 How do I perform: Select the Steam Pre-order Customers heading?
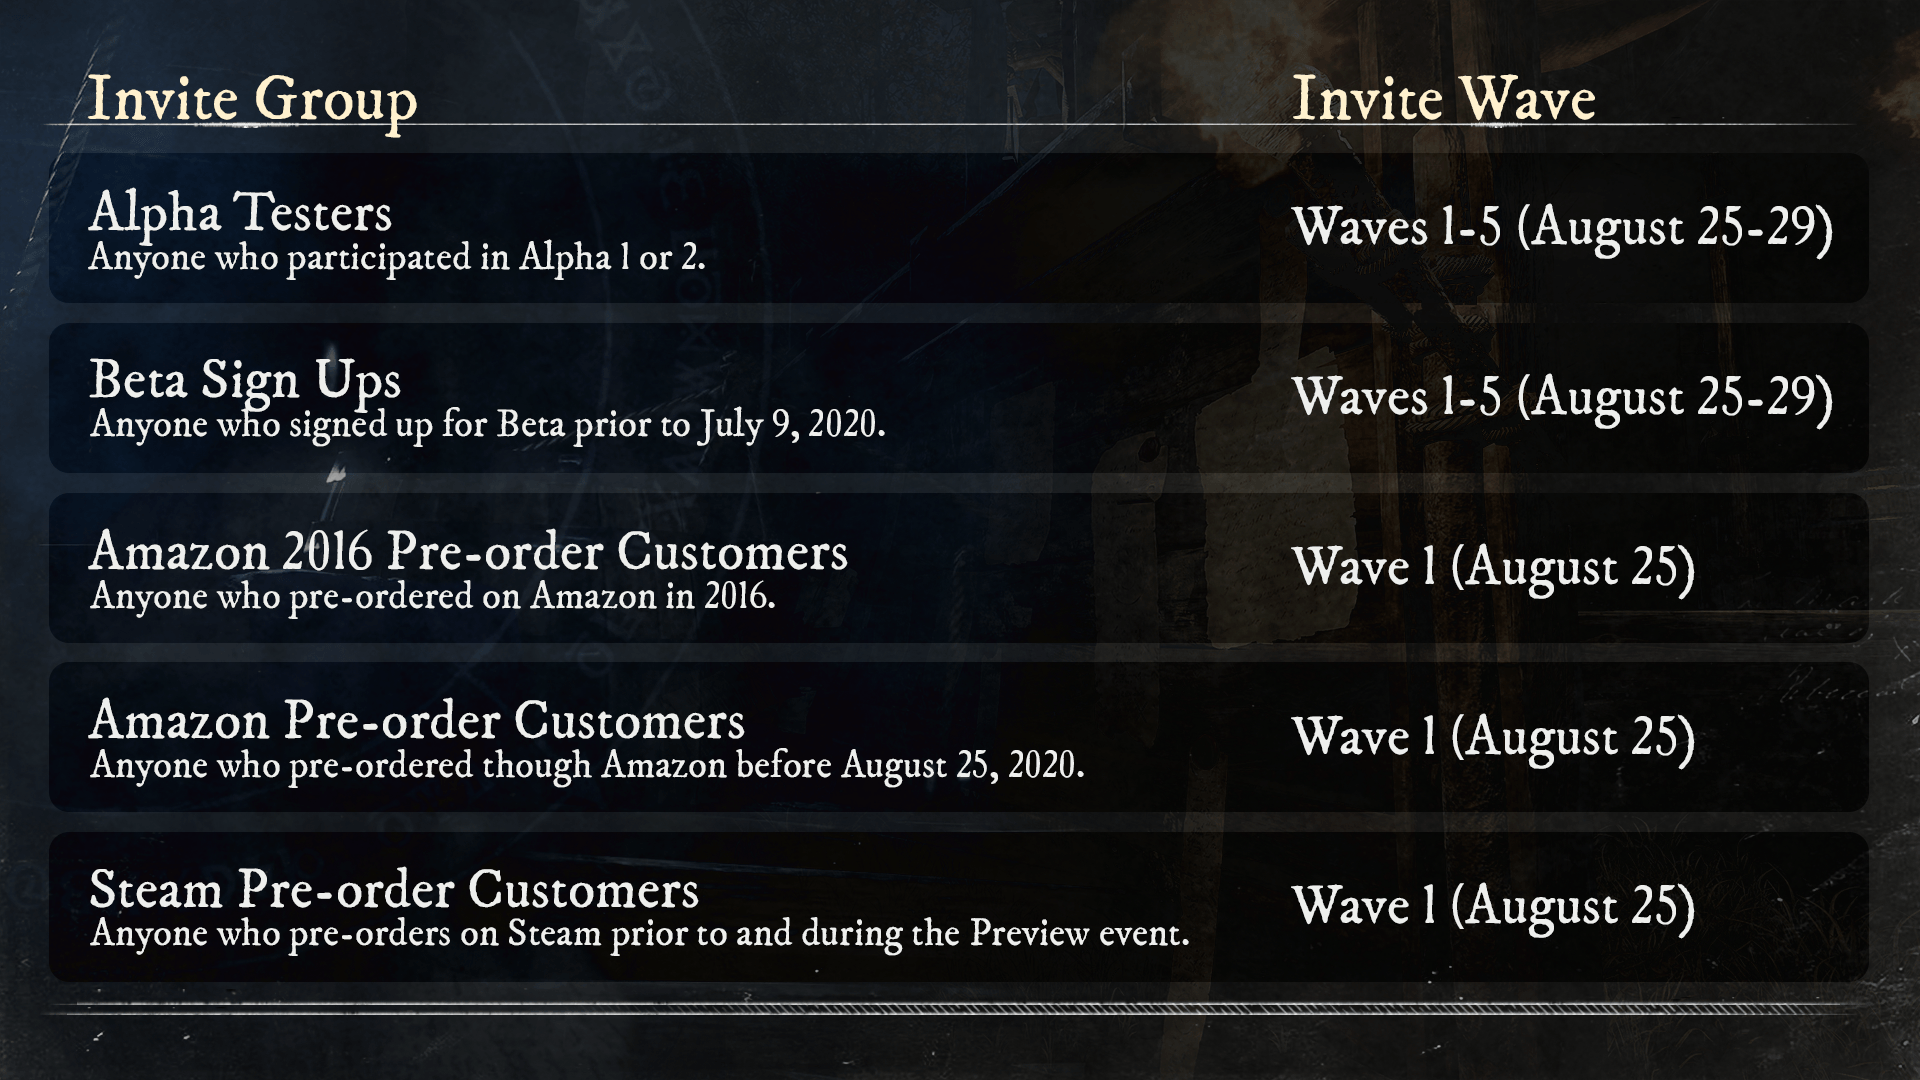pos(394,889)
